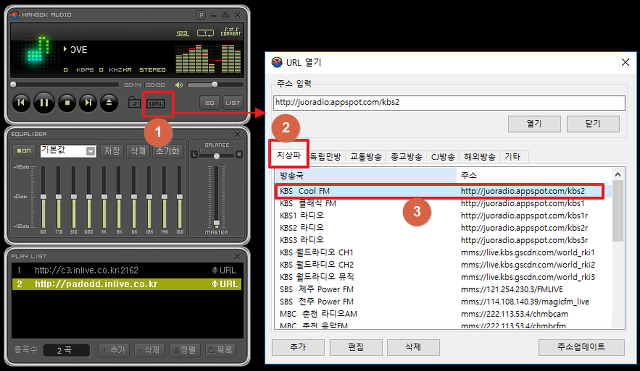Select playlist entry http://padodd.inlive.co.kr
640x371 pixels.
click(127, 284)
